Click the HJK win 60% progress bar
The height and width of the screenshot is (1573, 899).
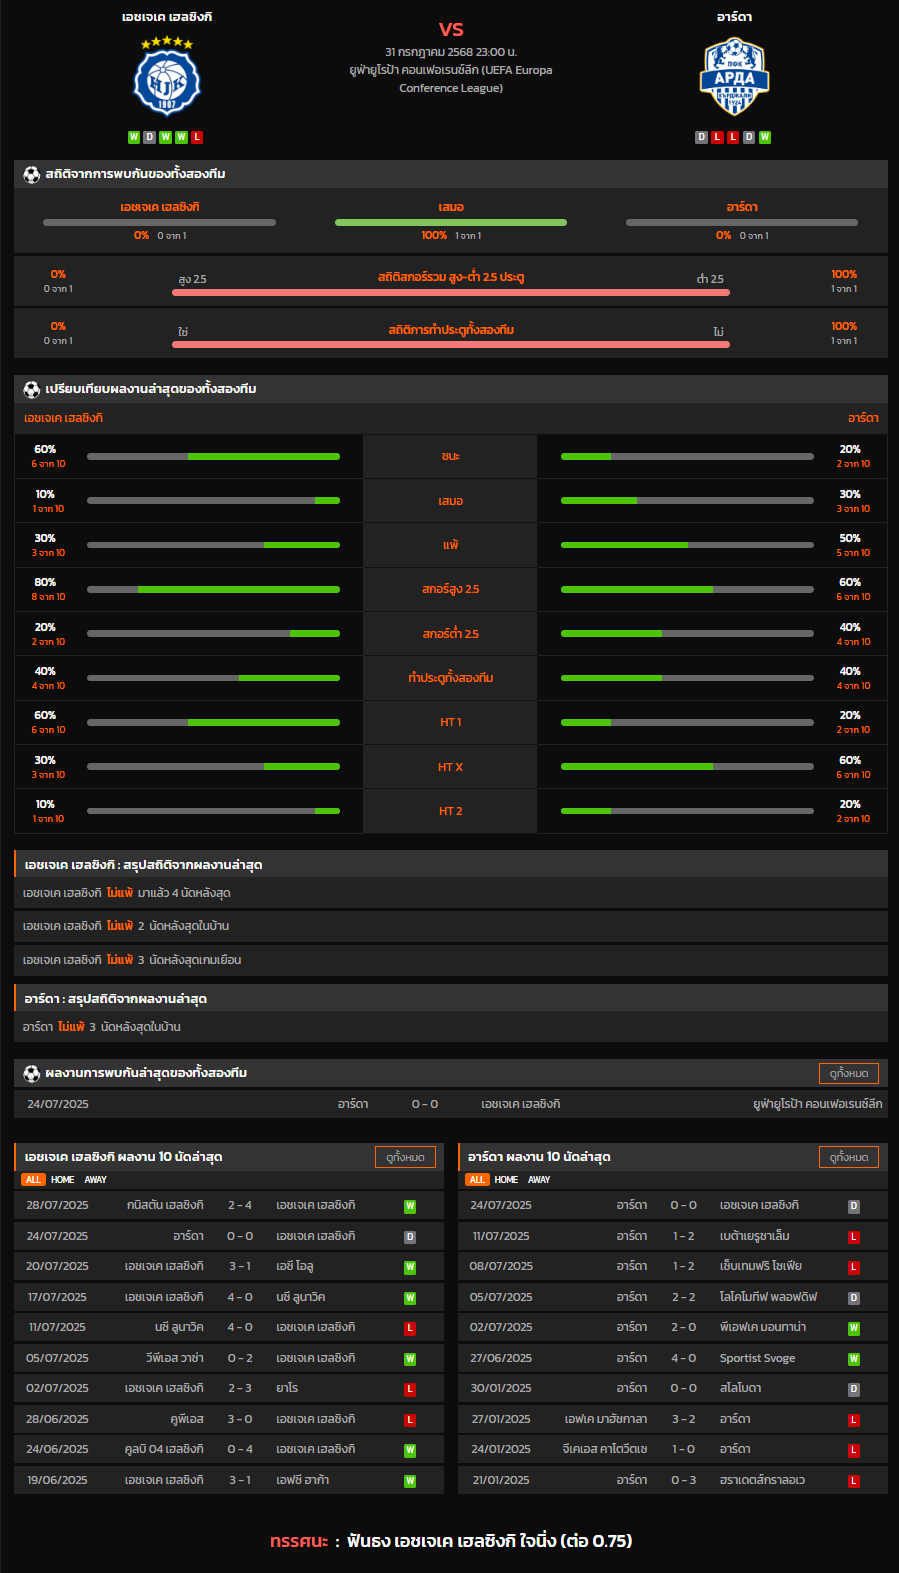(x=213, y=456)
